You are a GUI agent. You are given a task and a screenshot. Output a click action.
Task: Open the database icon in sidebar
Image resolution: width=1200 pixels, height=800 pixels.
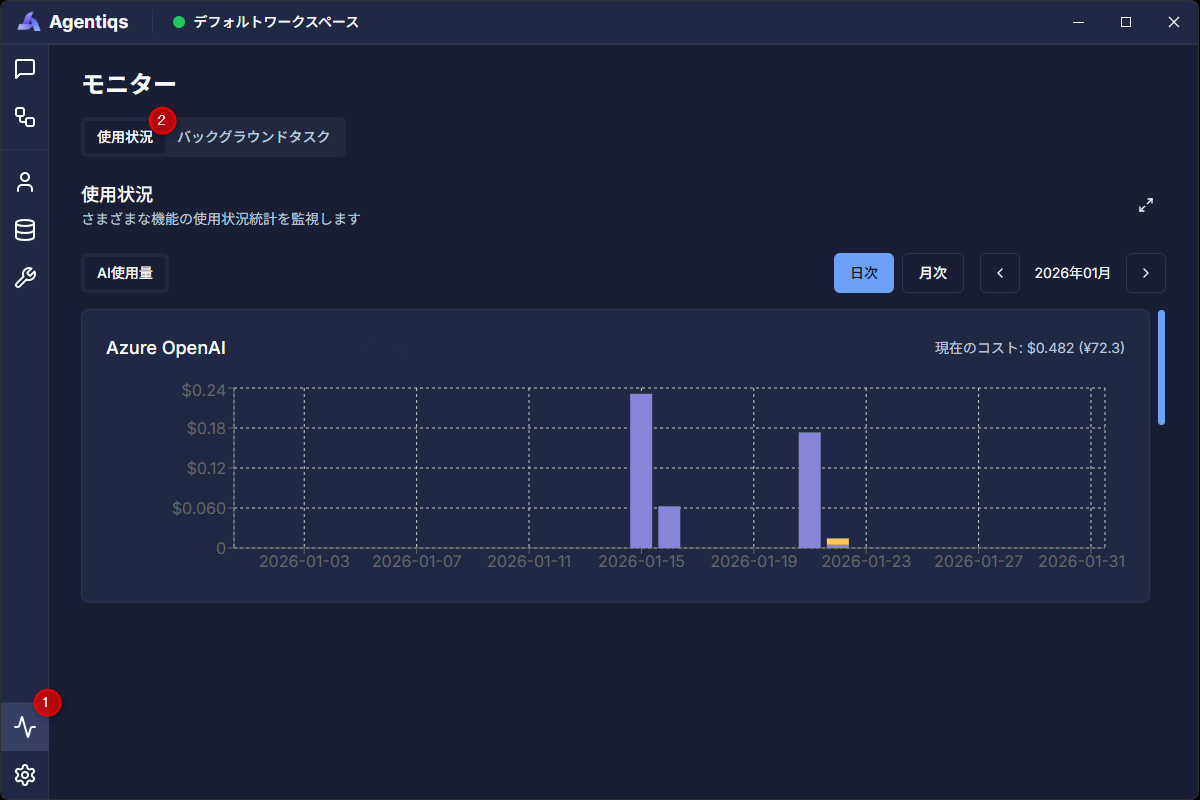point(25,230)
